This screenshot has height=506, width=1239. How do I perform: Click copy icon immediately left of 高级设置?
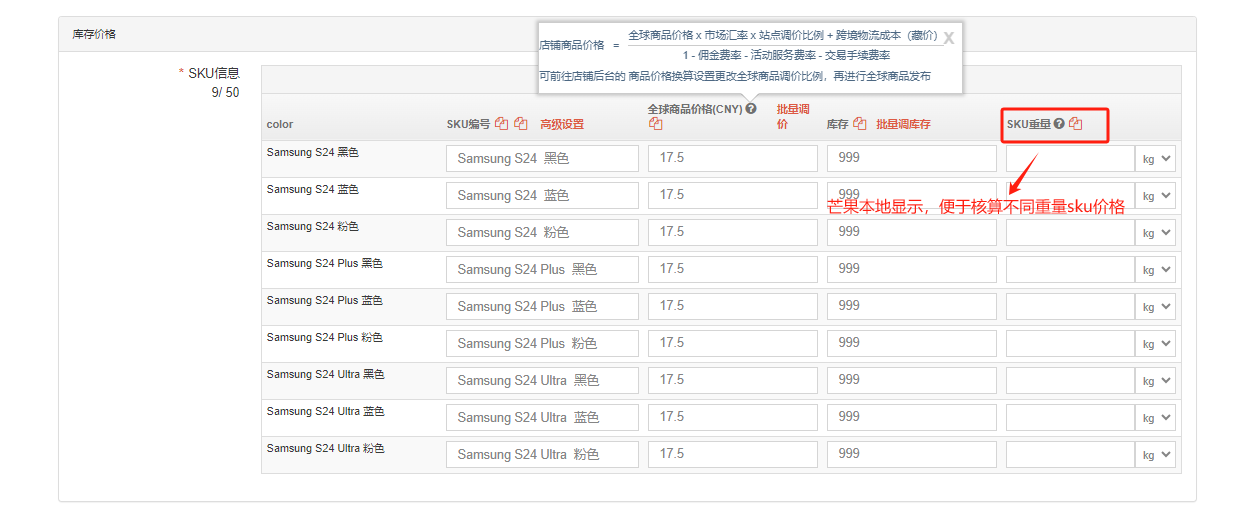tap(521, 124)
